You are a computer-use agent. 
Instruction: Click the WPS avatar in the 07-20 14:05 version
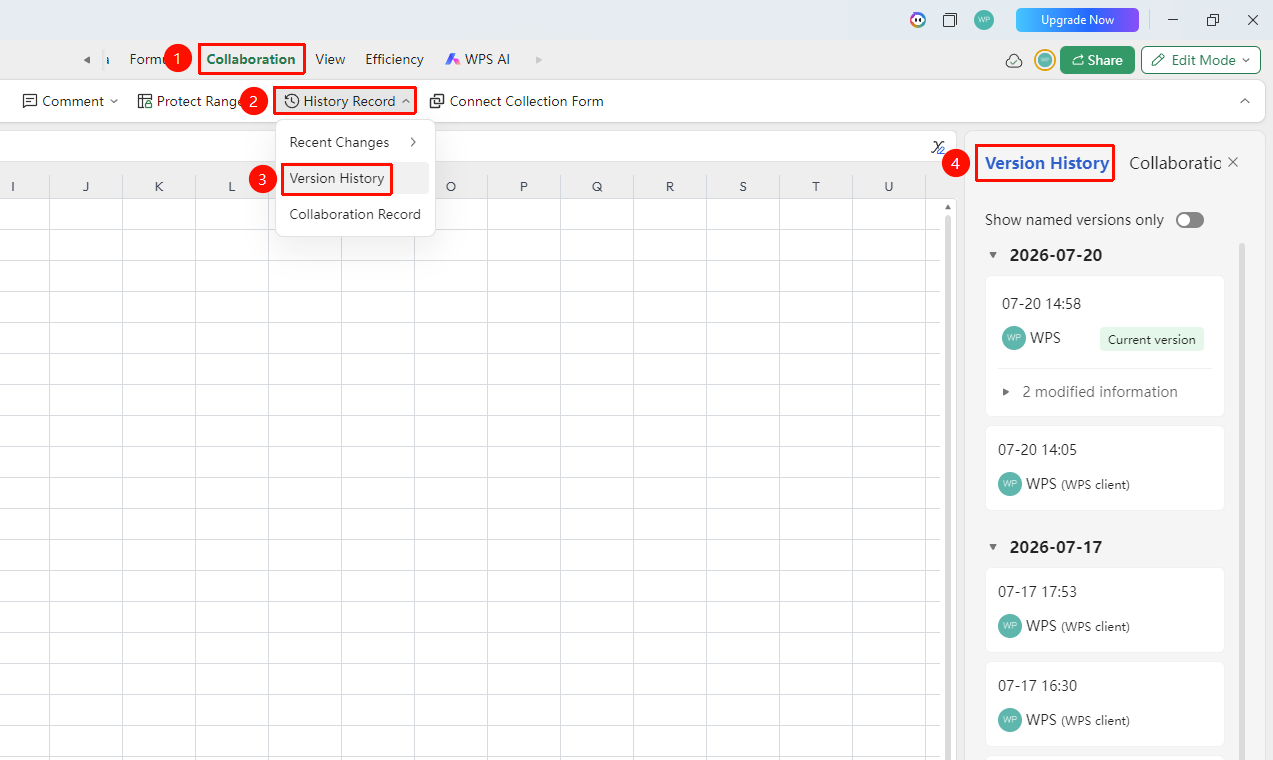(x=1010, y=484)
